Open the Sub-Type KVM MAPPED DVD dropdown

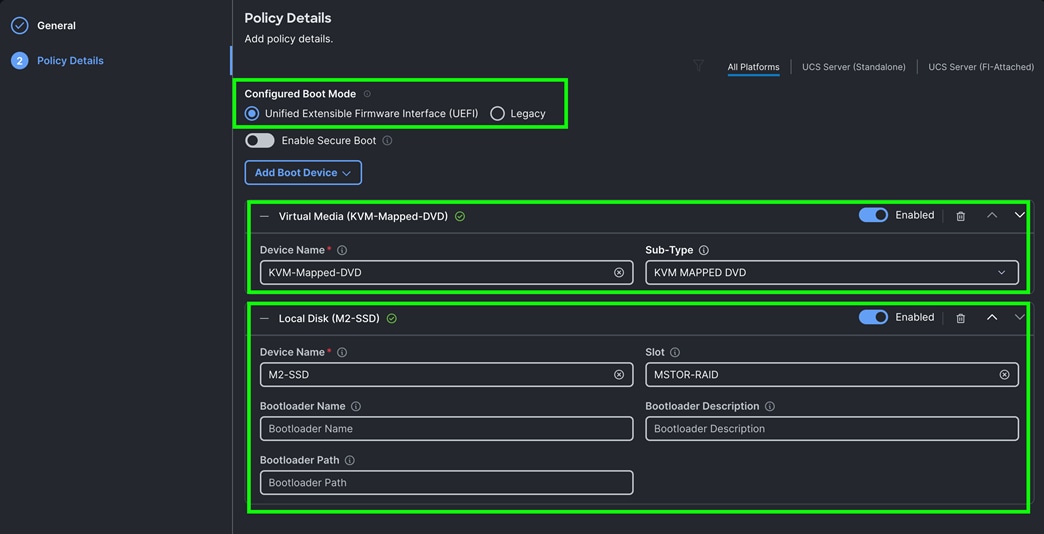click(832, 272)
